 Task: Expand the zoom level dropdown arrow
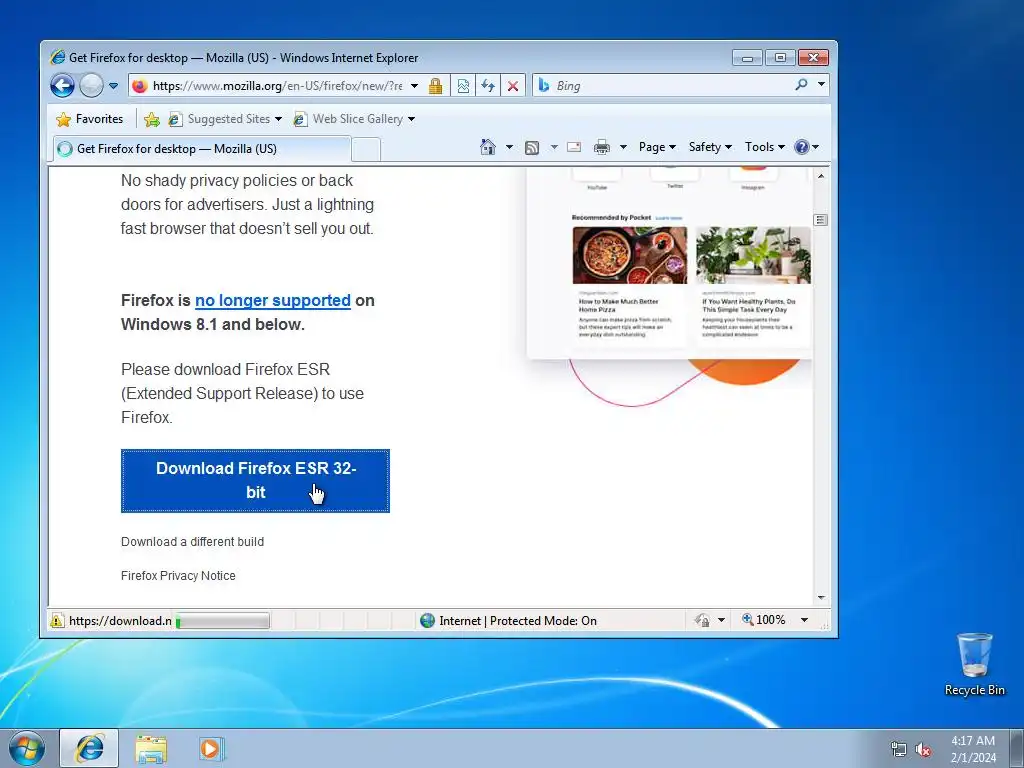tap(805, 620)
